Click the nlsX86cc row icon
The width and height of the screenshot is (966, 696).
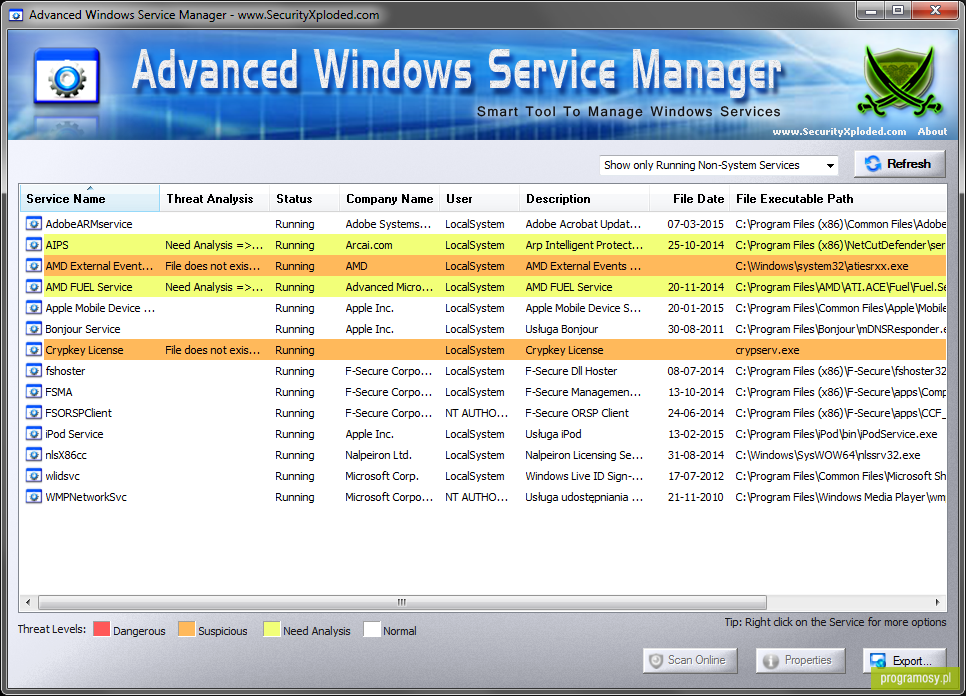point(33,455)
